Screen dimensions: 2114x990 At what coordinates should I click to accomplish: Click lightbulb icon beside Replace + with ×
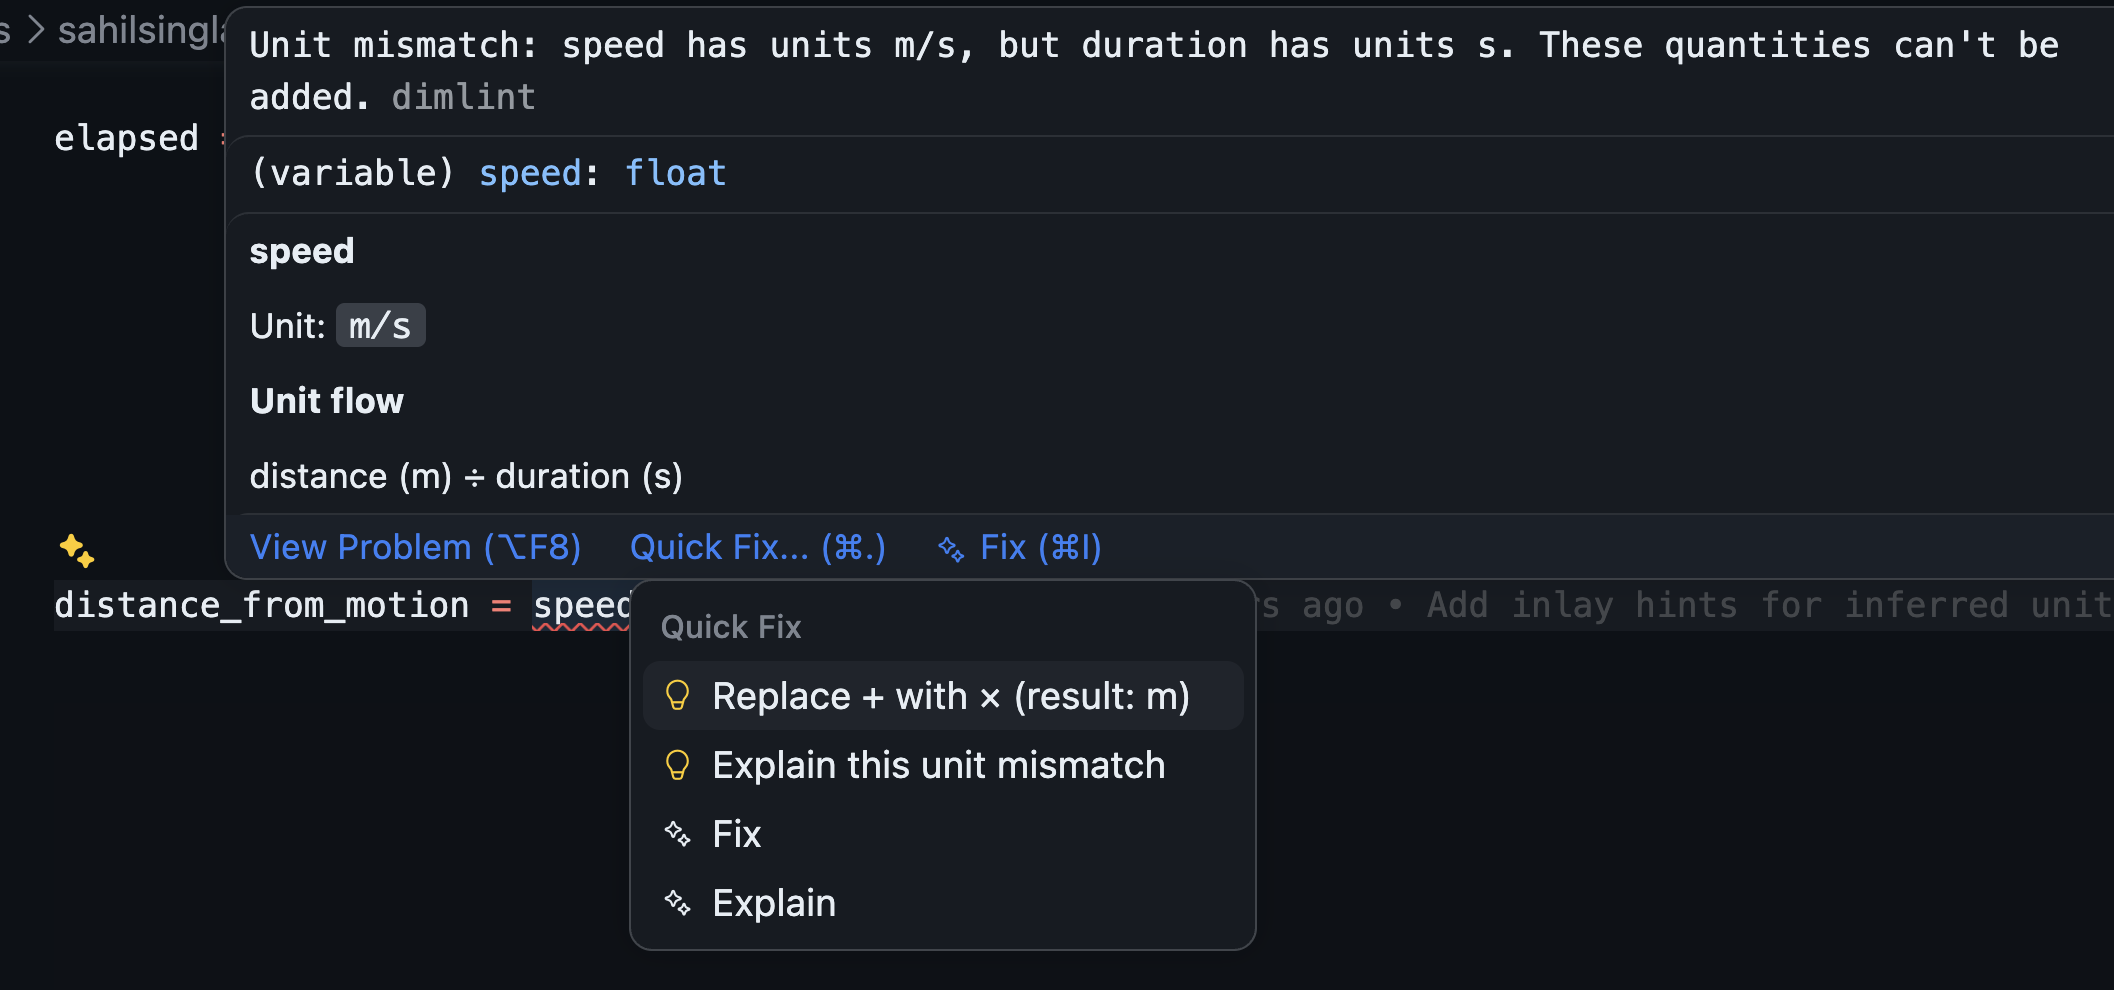click(x=677, y=696)
